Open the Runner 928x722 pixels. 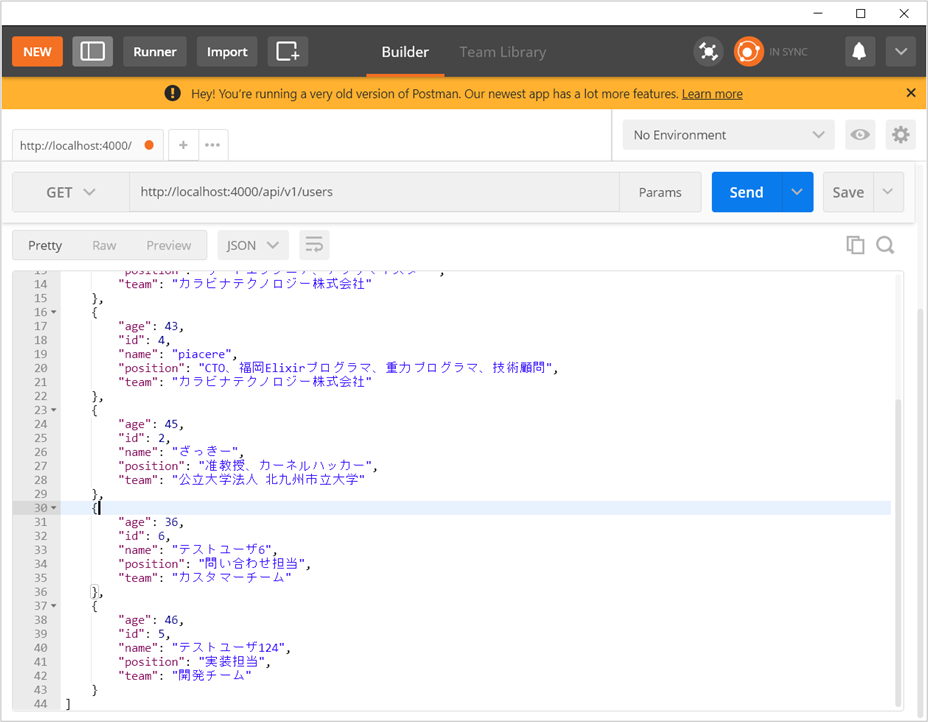[x=154, y=51]
